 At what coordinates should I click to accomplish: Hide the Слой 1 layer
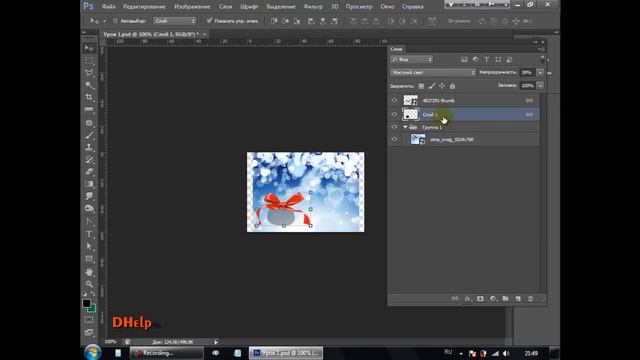[x=394, y=115]
